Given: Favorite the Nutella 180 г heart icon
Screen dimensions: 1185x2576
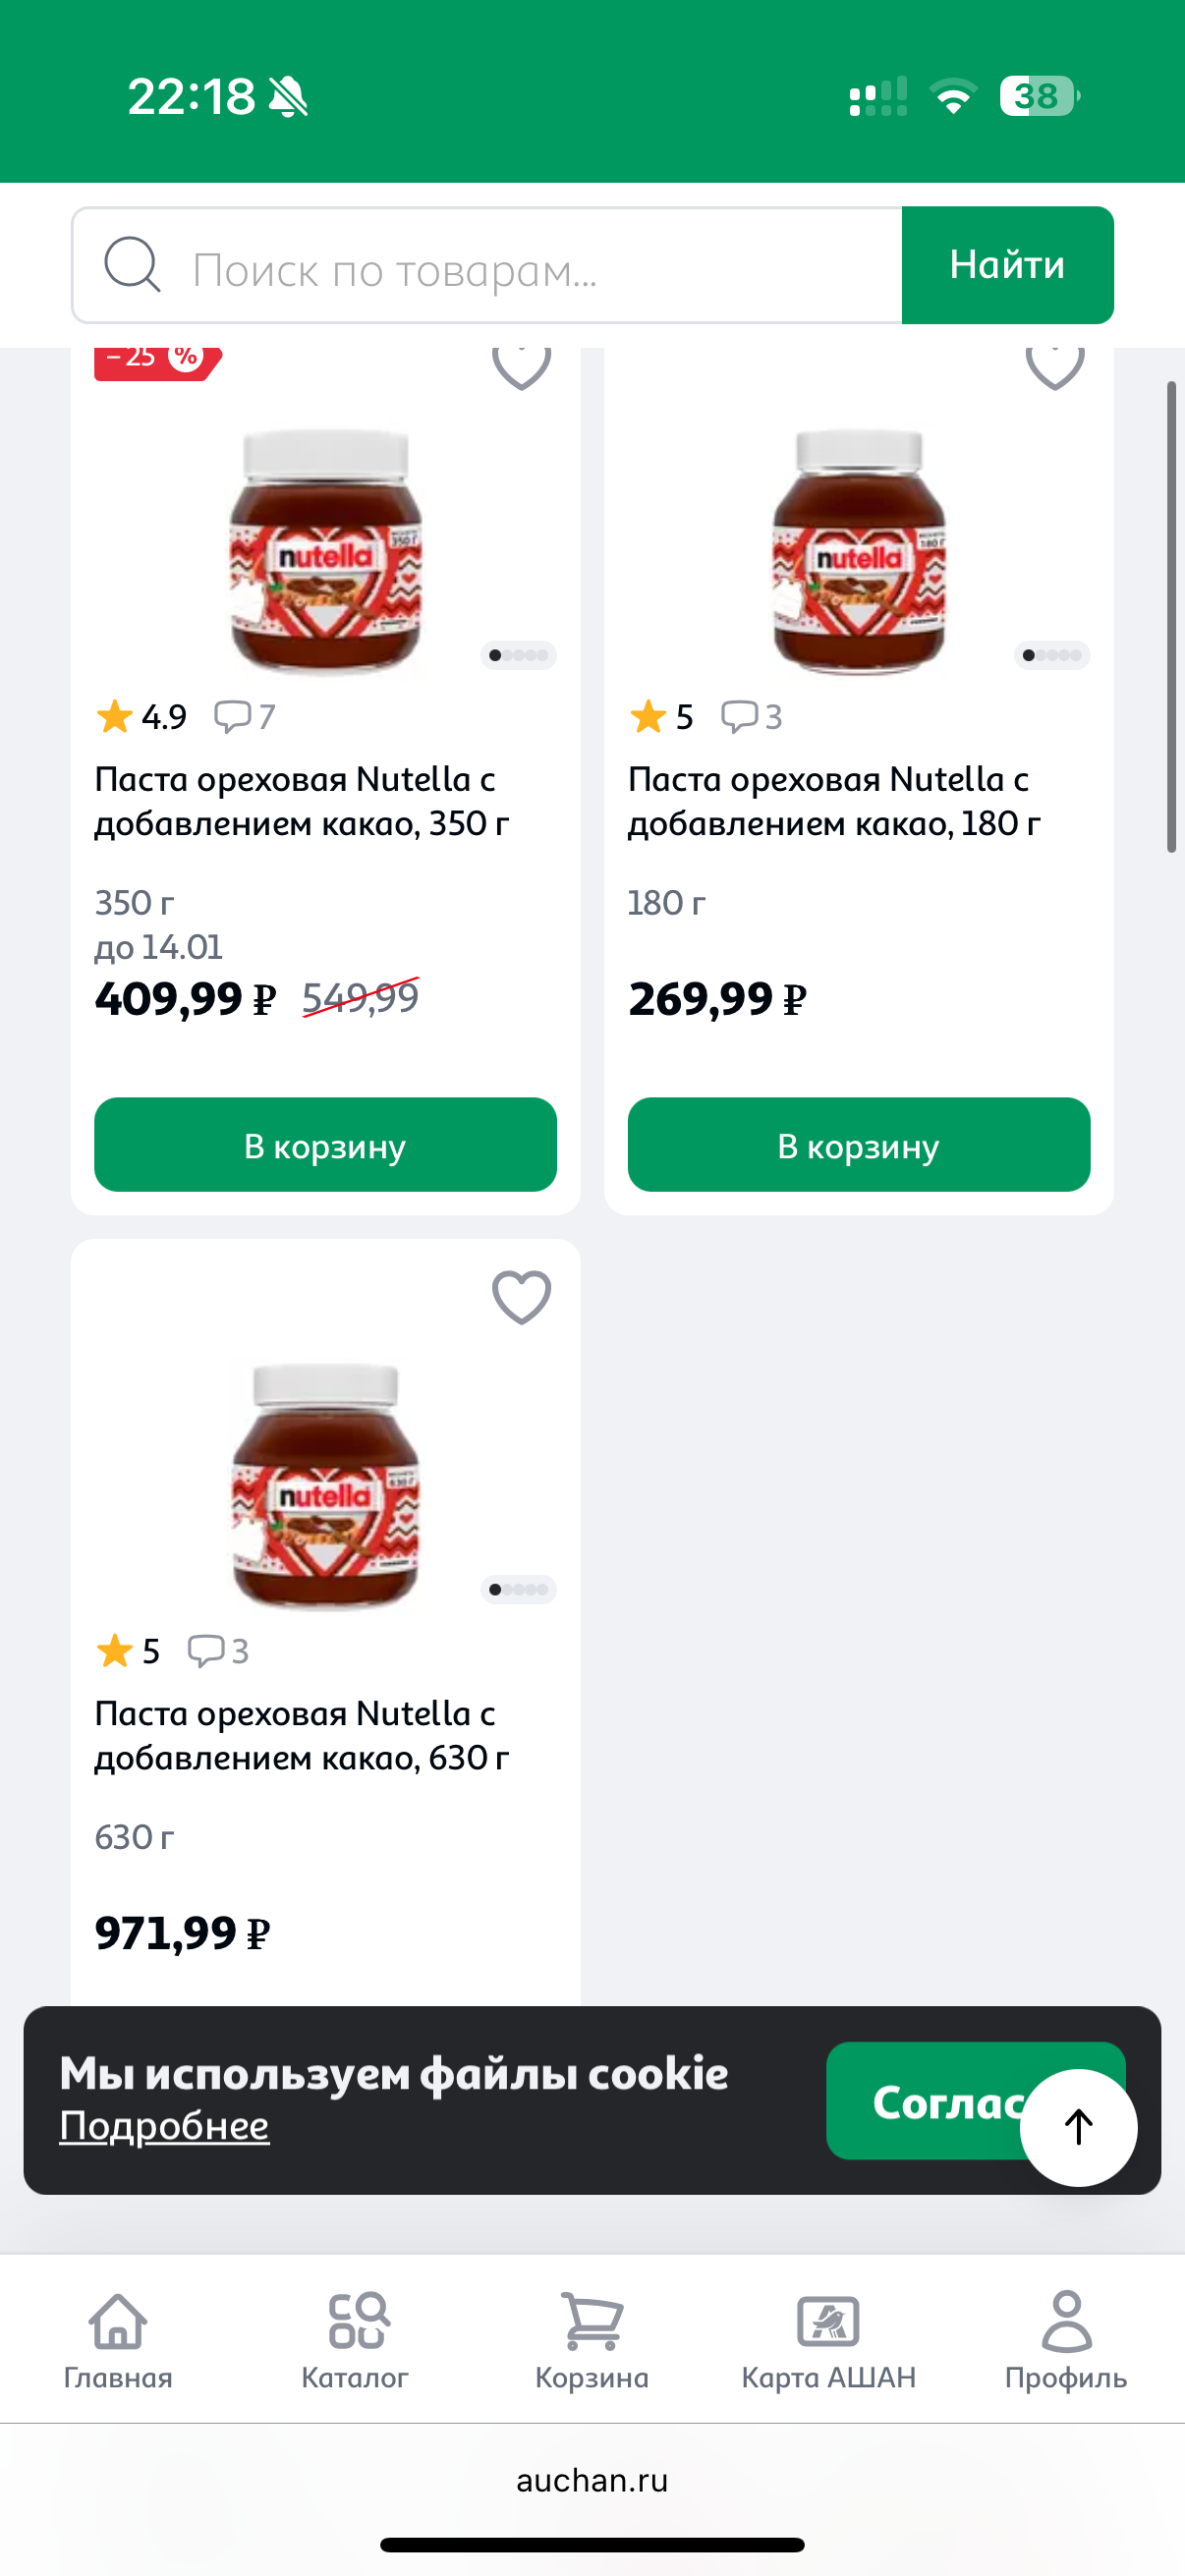Looking at the screenshot, I should [x=1054, y=366].
